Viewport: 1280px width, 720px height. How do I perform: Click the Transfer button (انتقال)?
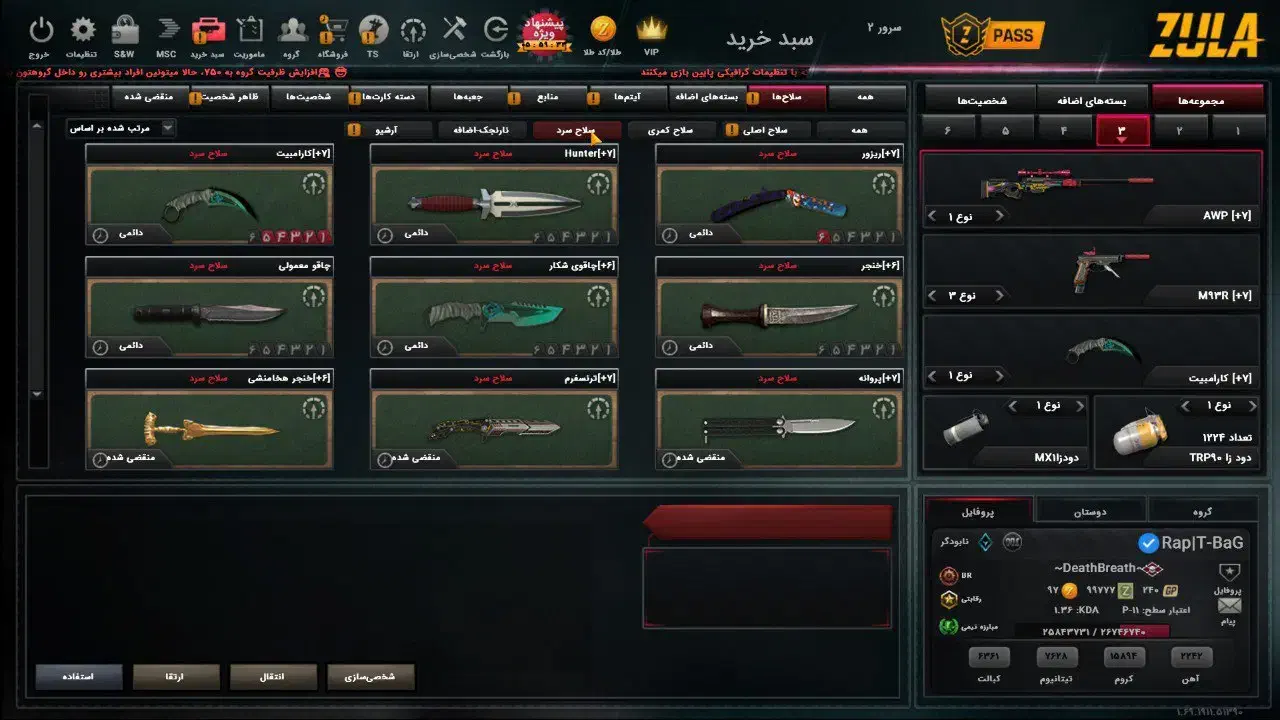273,677
